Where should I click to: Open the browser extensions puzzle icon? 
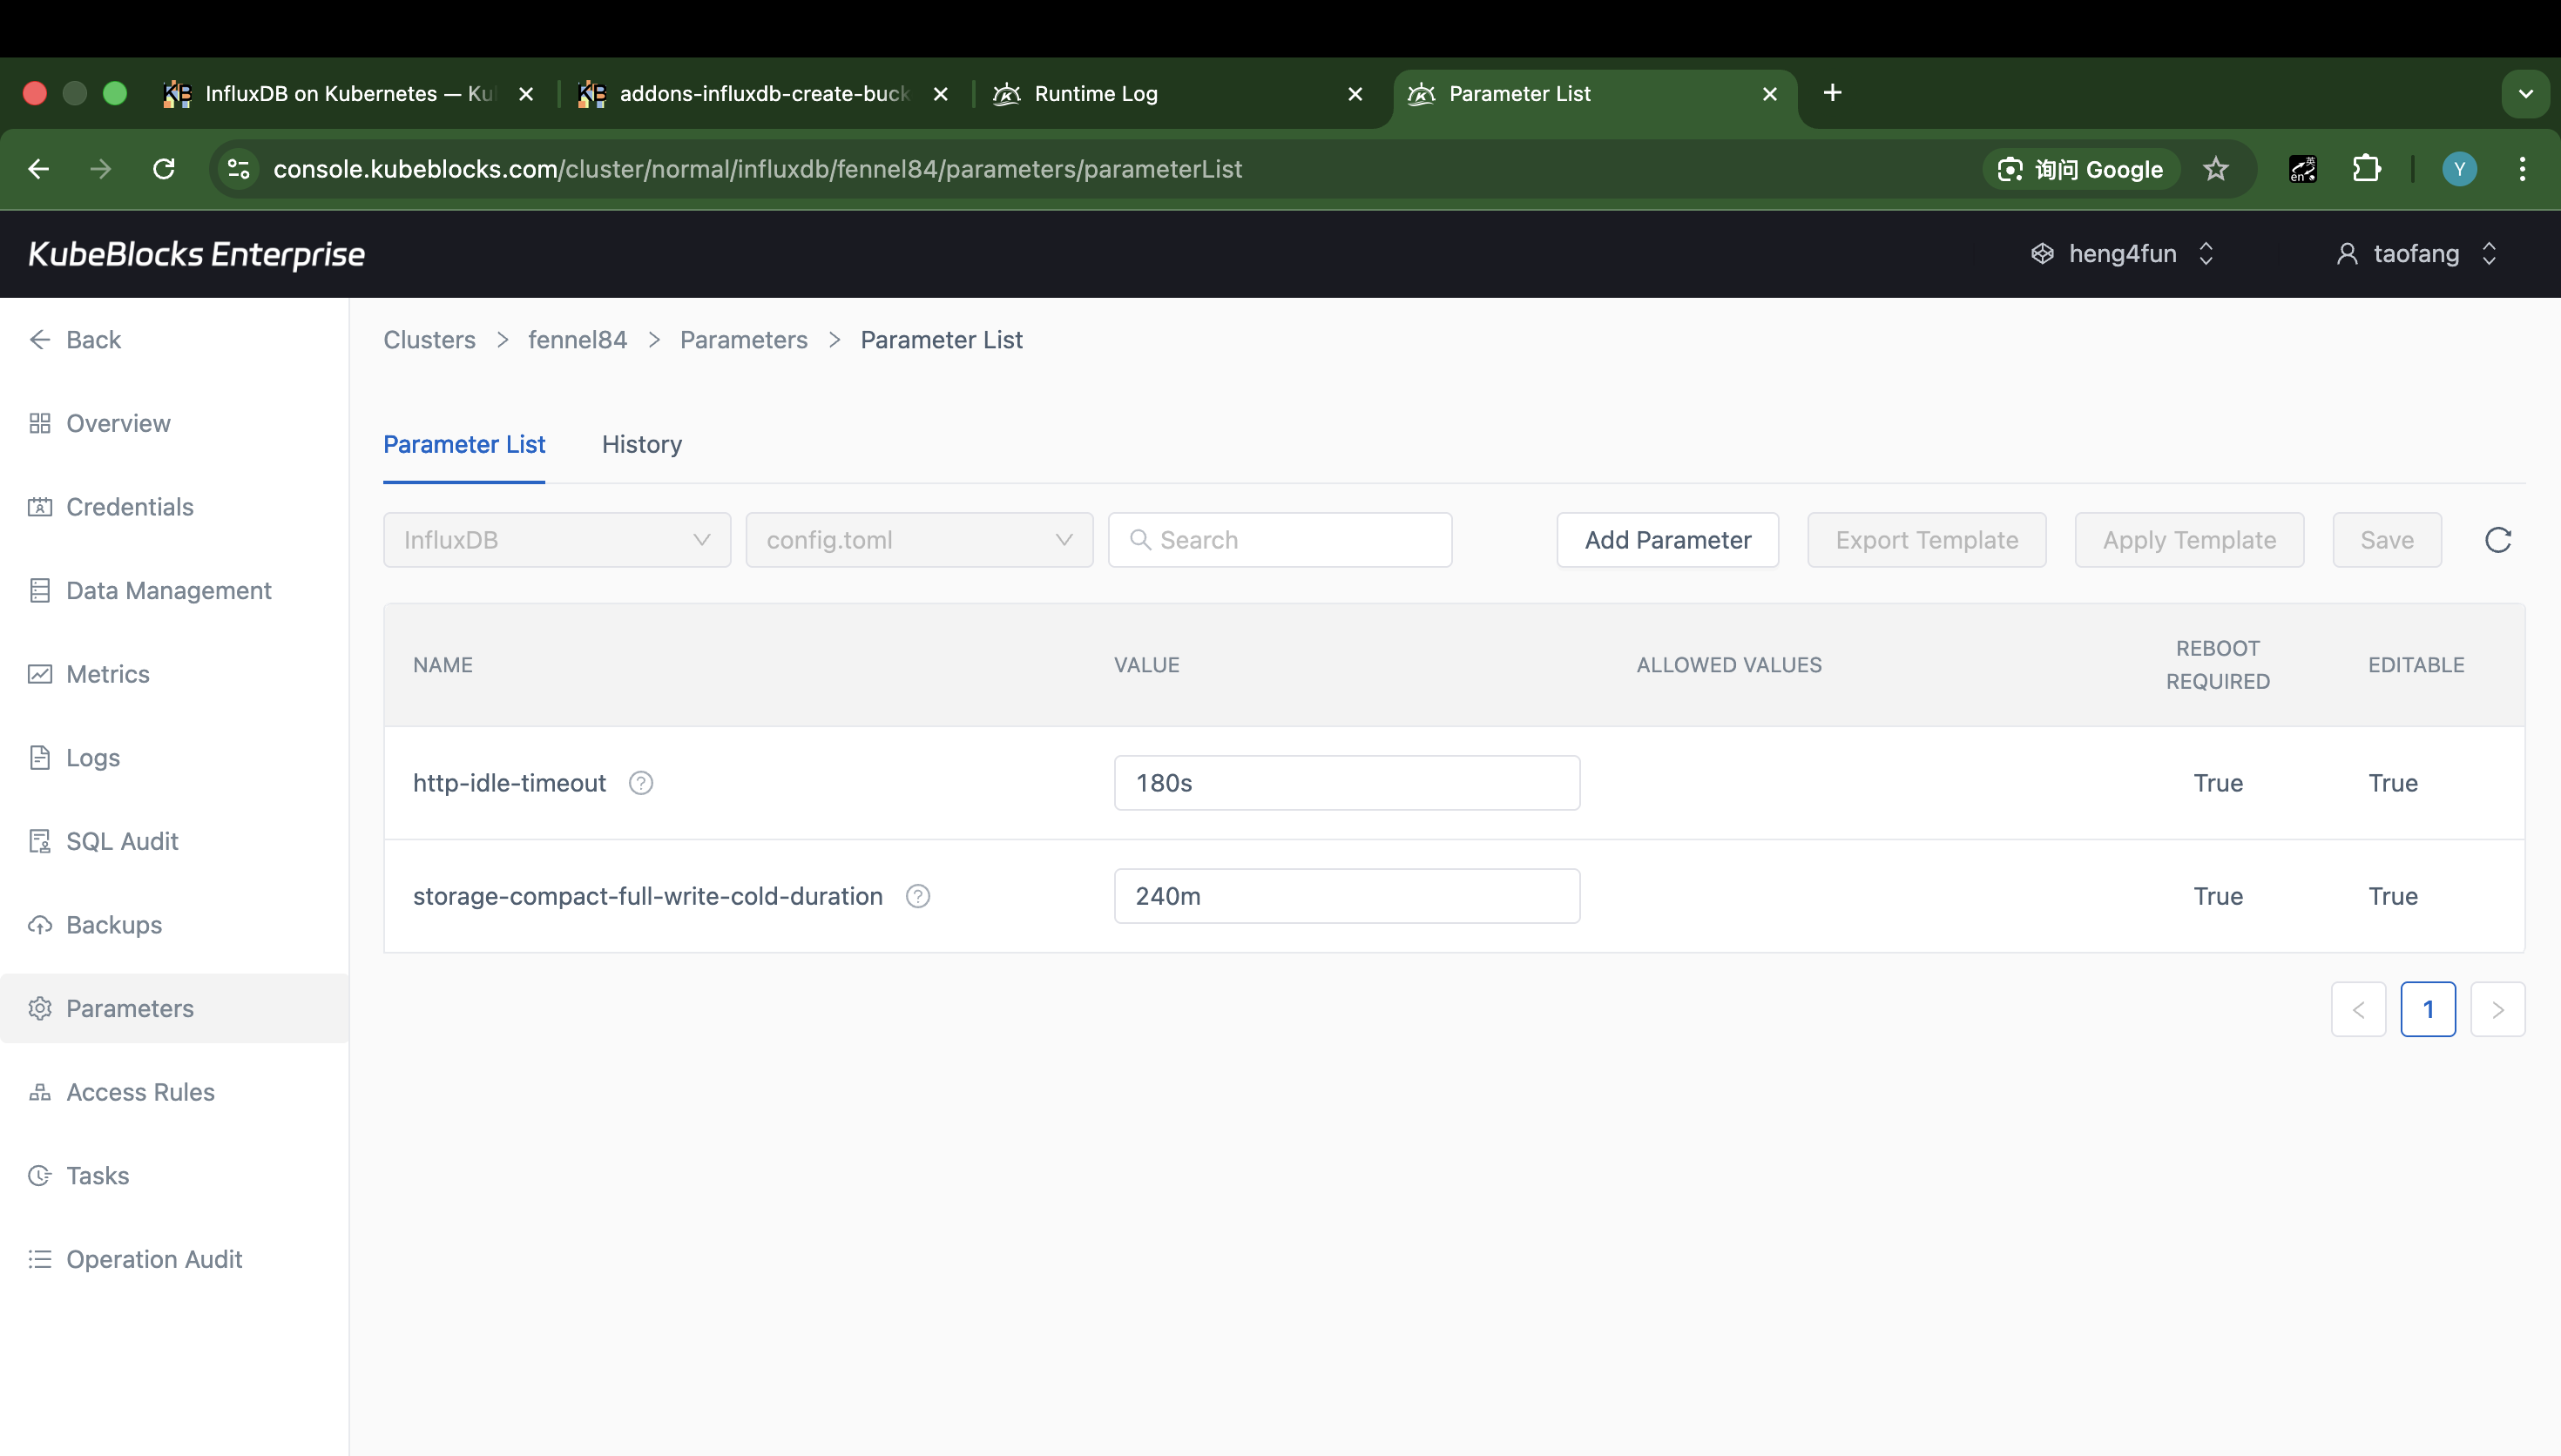[2366, 169]
